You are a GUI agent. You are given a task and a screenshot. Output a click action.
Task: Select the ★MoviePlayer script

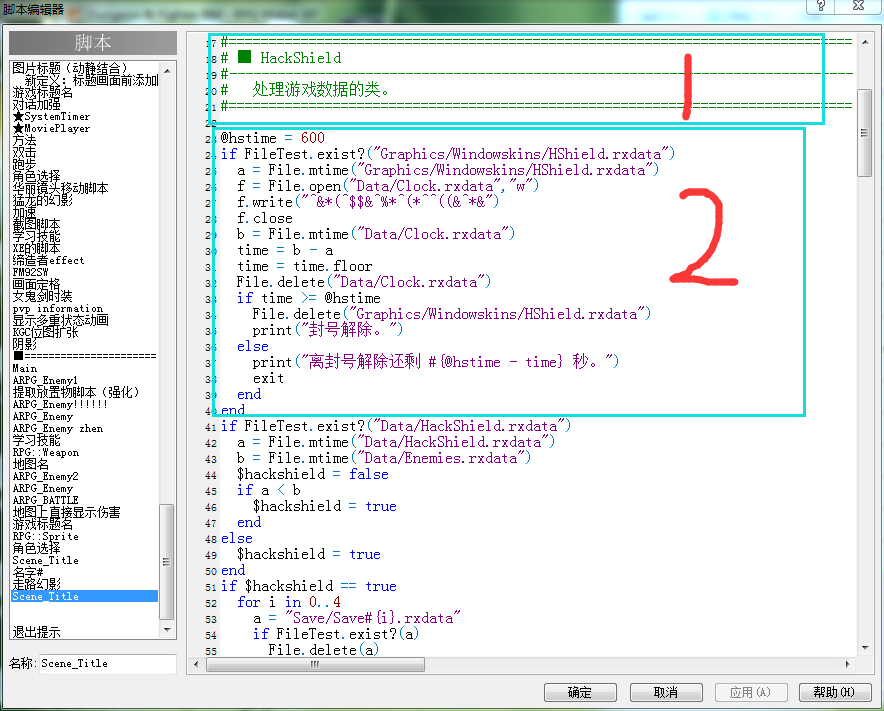(x=51, y=129)
